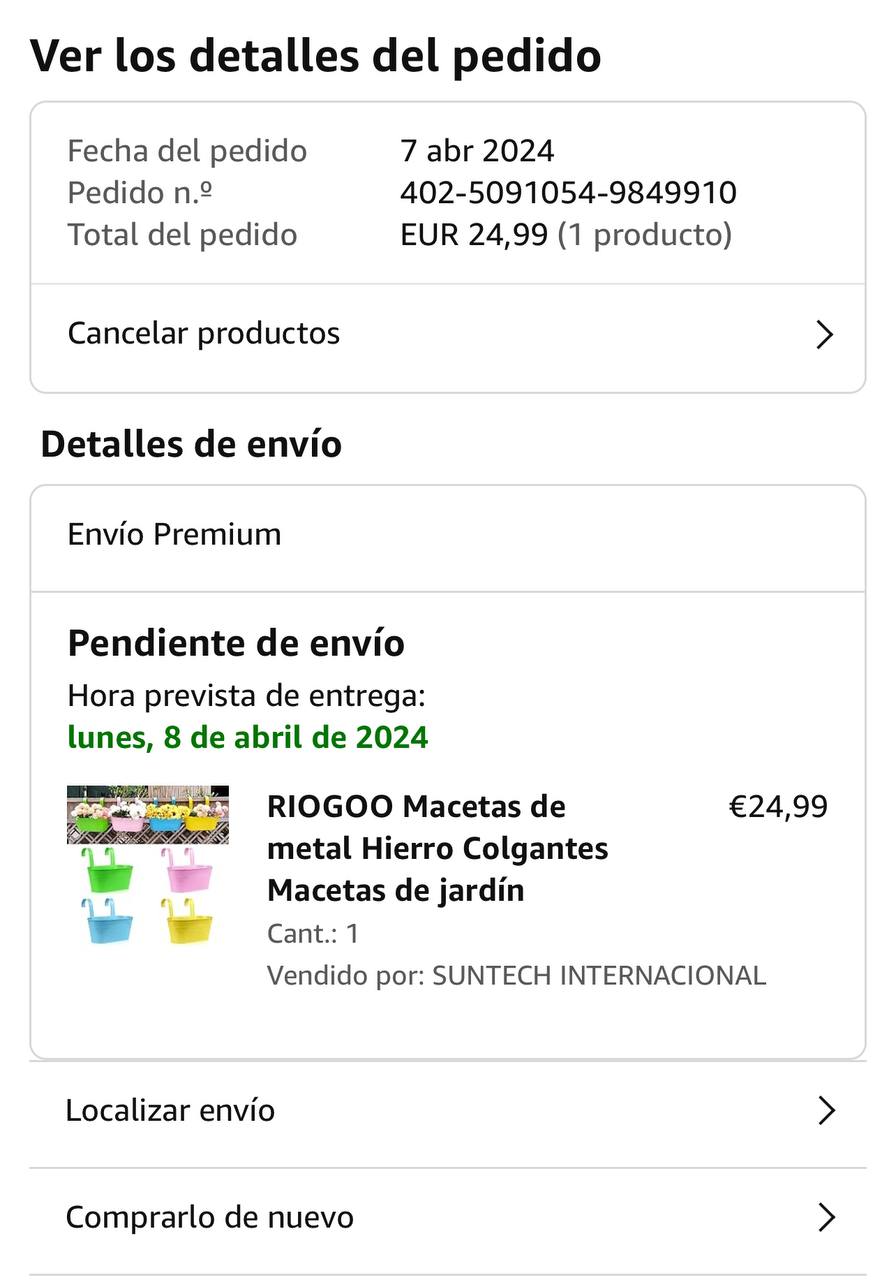Select the blue hanging pot image
Image resolution: width=896 pixels, height=1280 pixels.
(x=105, y=920)
